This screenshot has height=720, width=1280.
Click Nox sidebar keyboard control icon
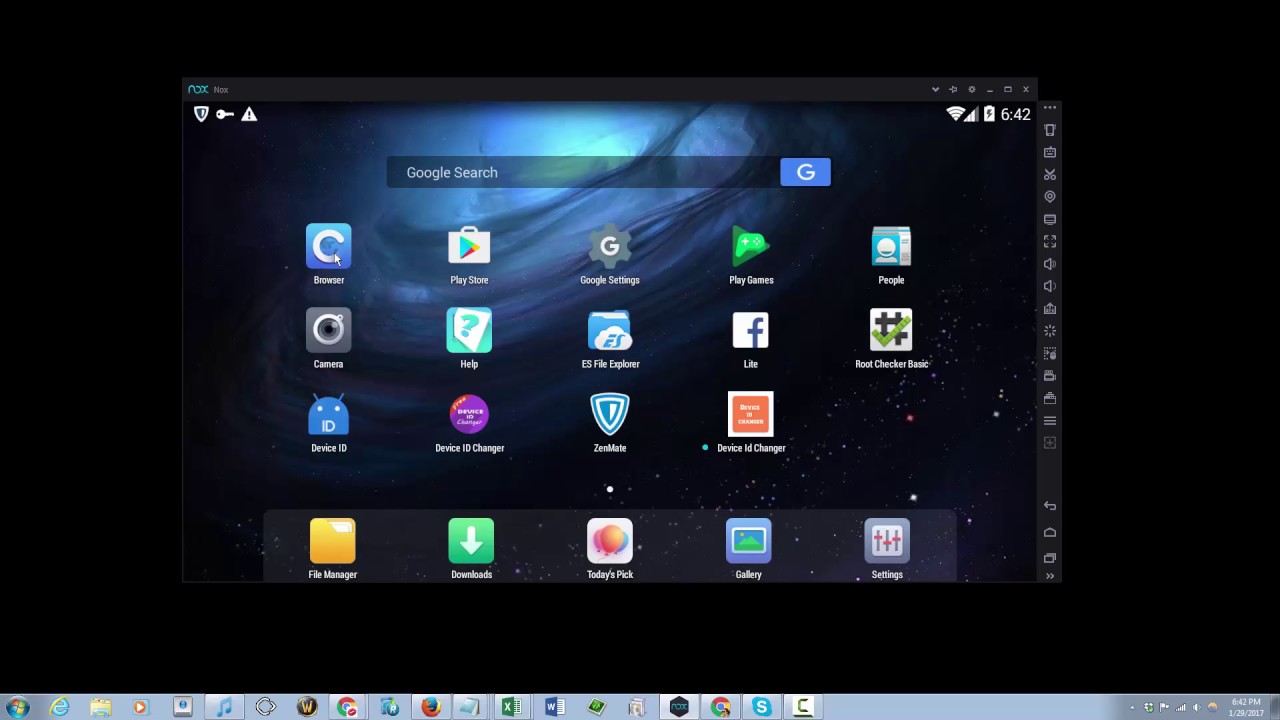(x=1050, y=152)
